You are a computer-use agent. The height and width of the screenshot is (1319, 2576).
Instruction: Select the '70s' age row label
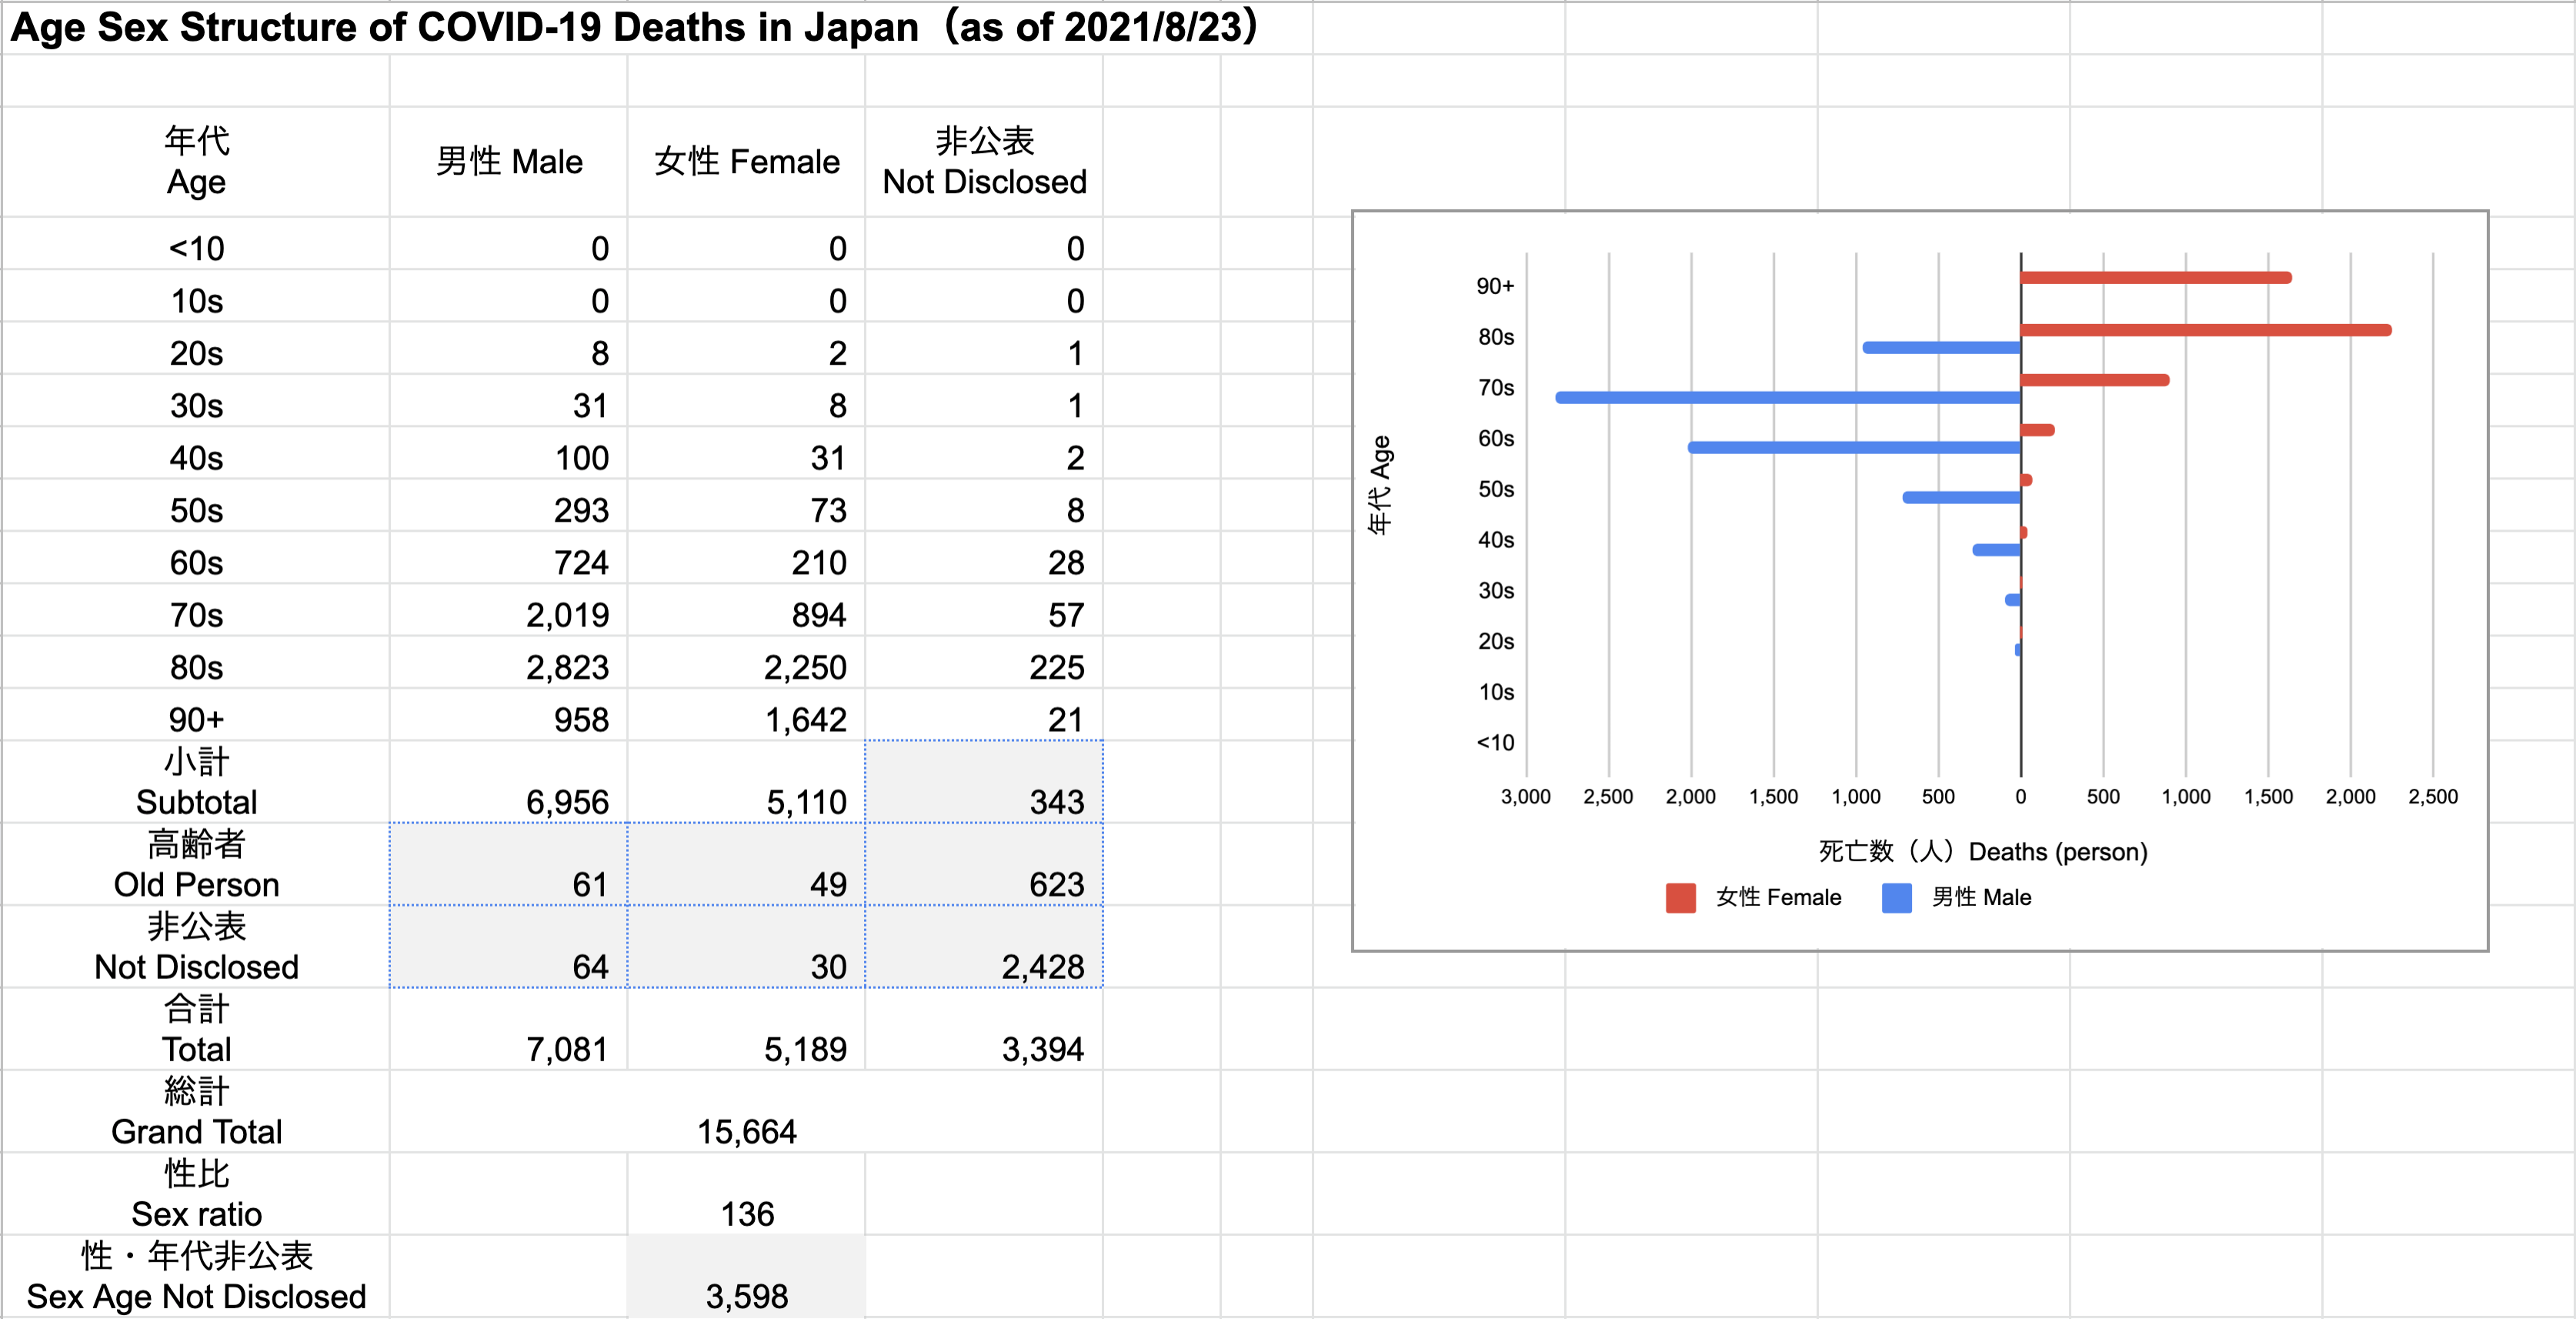tap(196, 615)
